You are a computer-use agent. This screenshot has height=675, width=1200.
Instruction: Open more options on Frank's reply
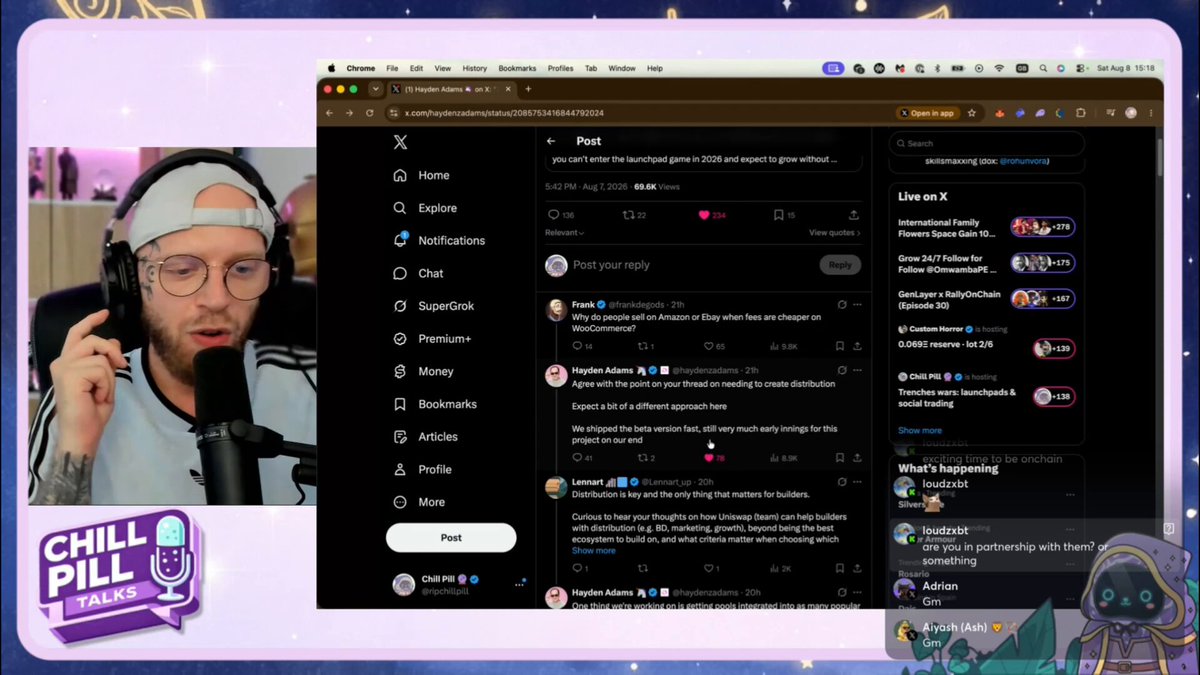[857, 304]
